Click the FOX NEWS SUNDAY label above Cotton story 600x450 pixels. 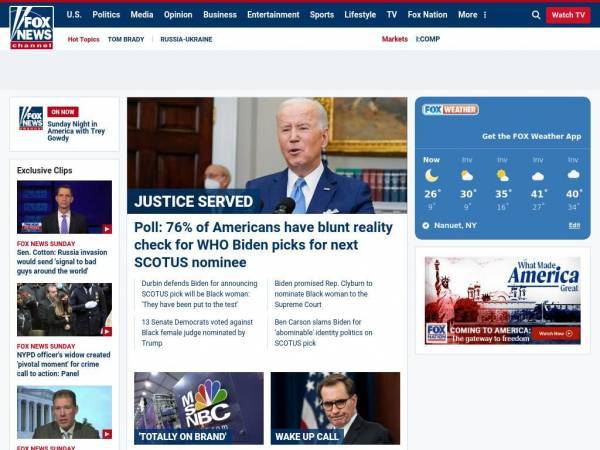point(46,244)
